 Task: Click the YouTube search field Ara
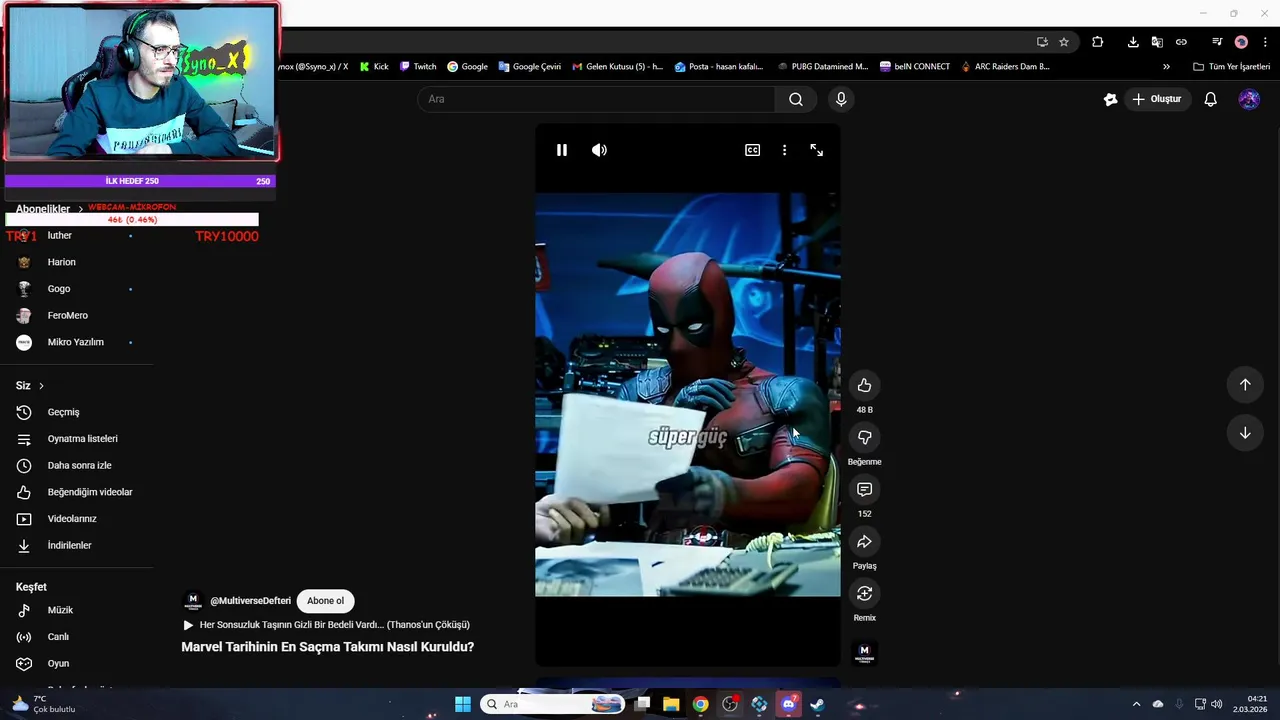point(596,99)
